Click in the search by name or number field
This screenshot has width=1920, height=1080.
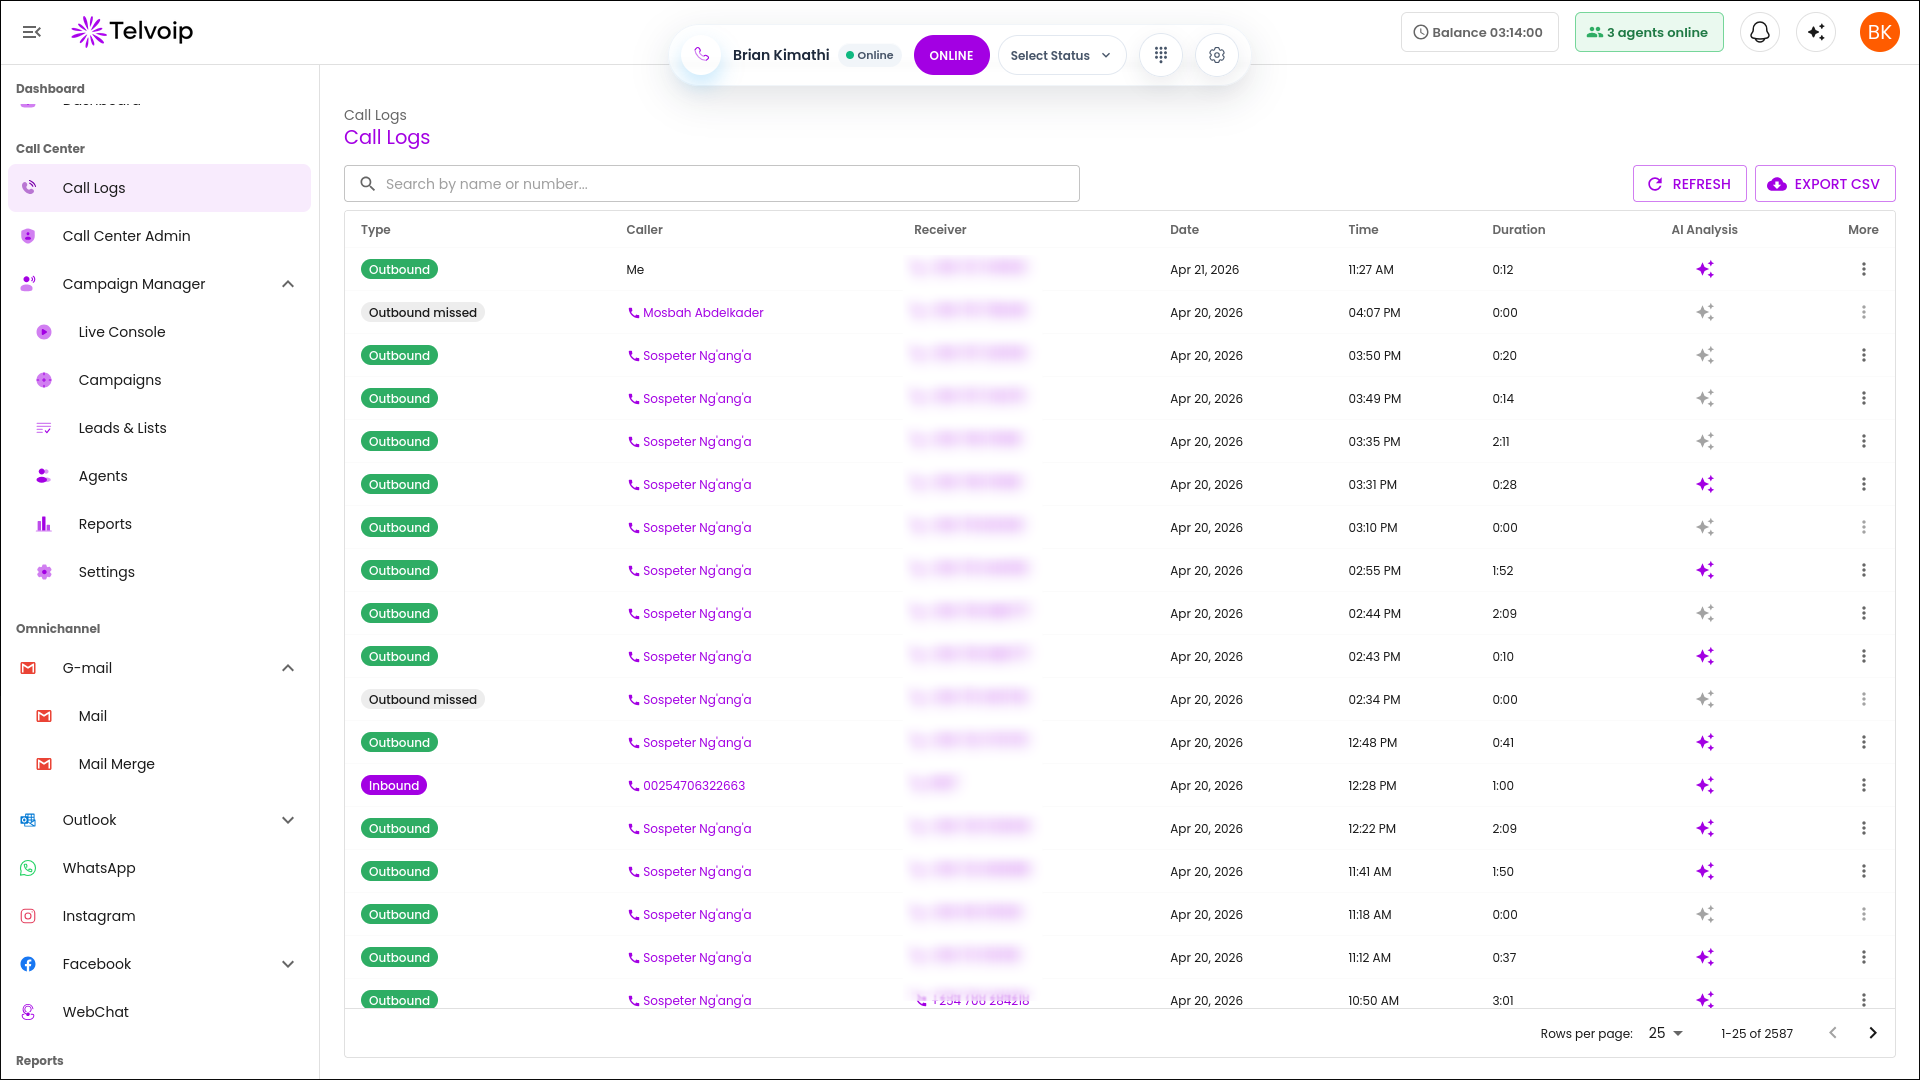coord(712,184)
